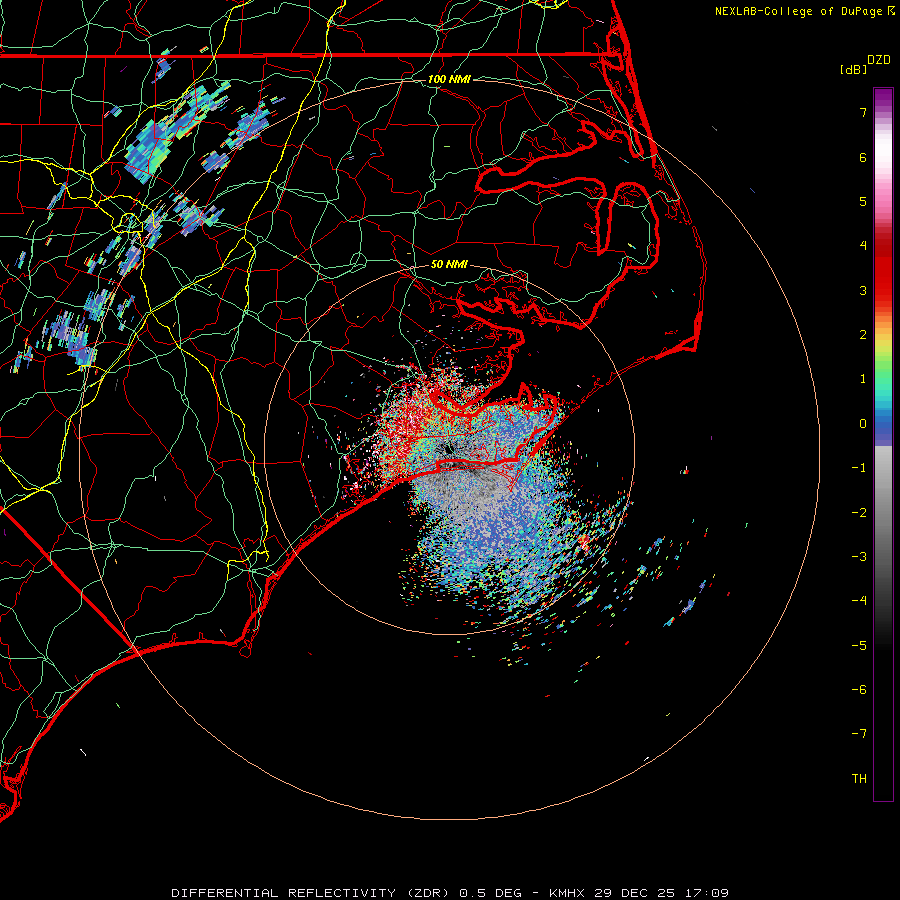Screen dimensions: 900x900
Task: Click the 1 value on color scale
Action: point(863,379)
